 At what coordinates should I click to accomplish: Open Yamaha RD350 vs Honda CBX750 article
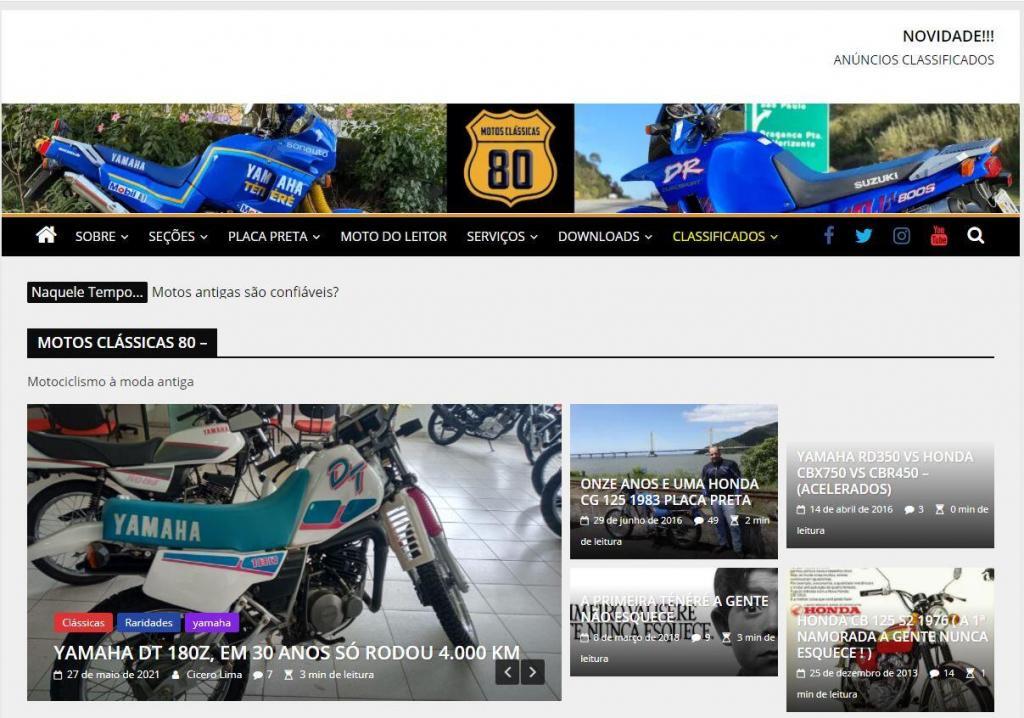[884, 472]
